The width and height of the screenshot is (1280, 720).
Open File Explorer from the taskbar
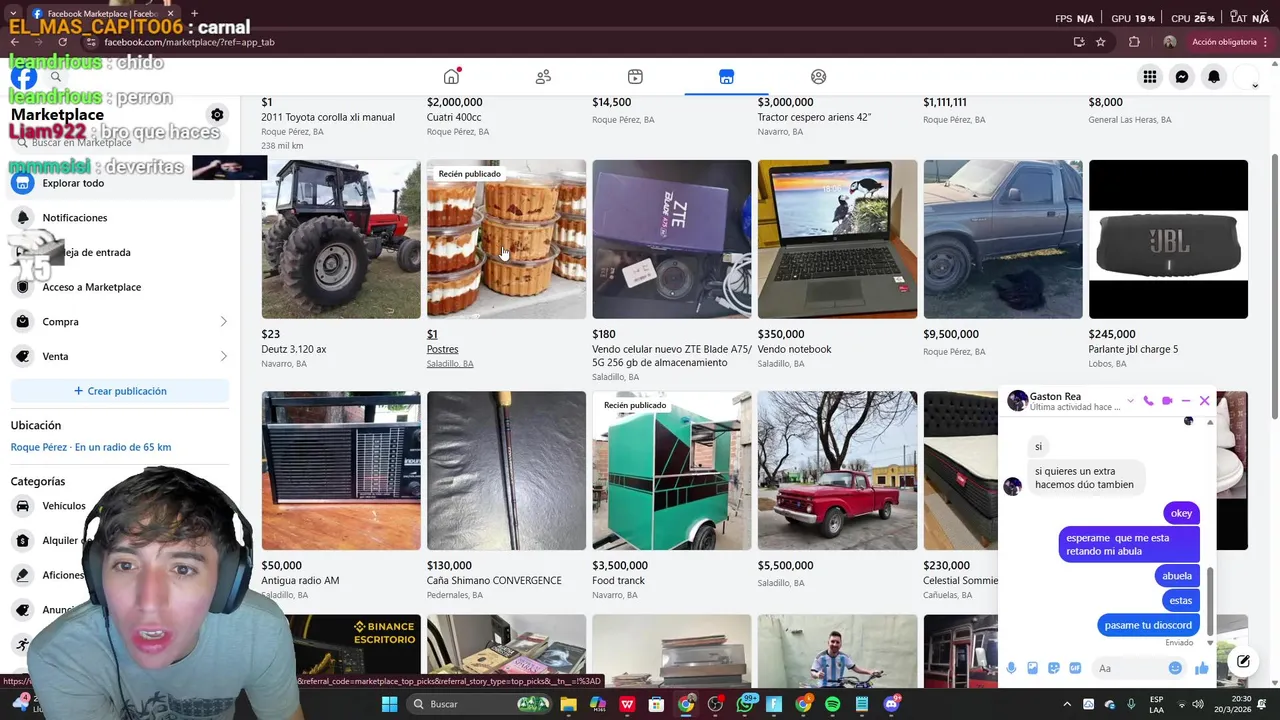click(x=569, y=704)
